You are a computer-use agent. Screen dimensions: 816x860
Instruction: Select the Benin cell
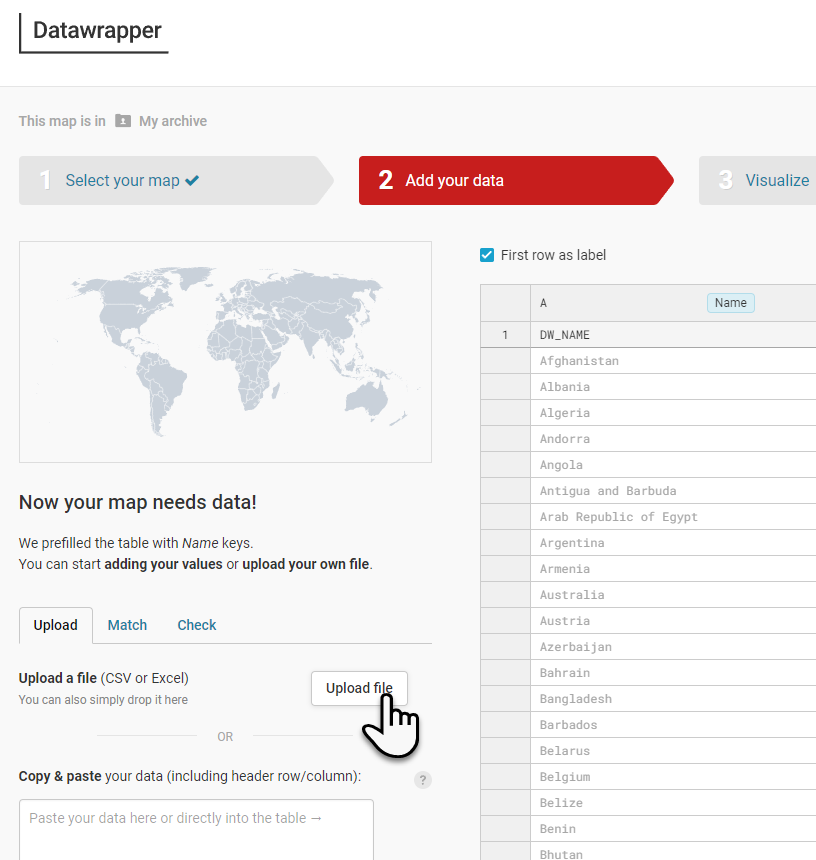(x=673, y=829)
